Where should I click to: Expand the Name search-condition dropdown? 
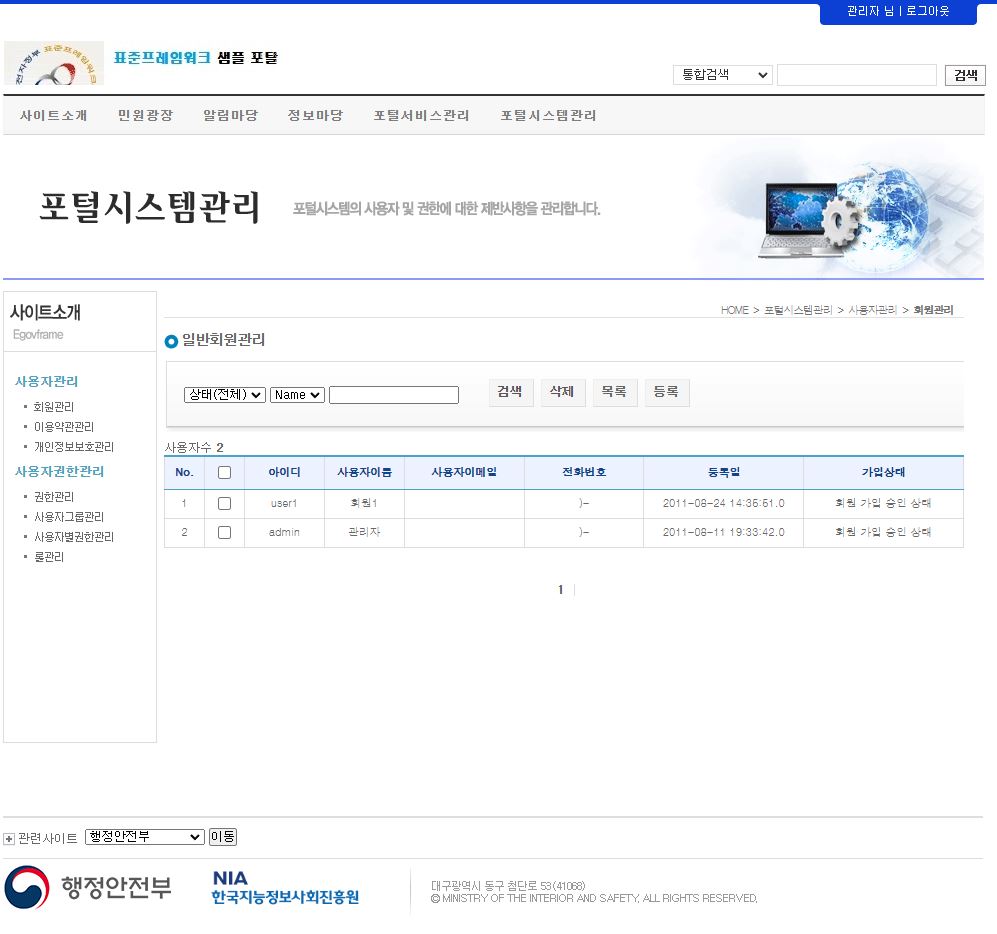297,395
